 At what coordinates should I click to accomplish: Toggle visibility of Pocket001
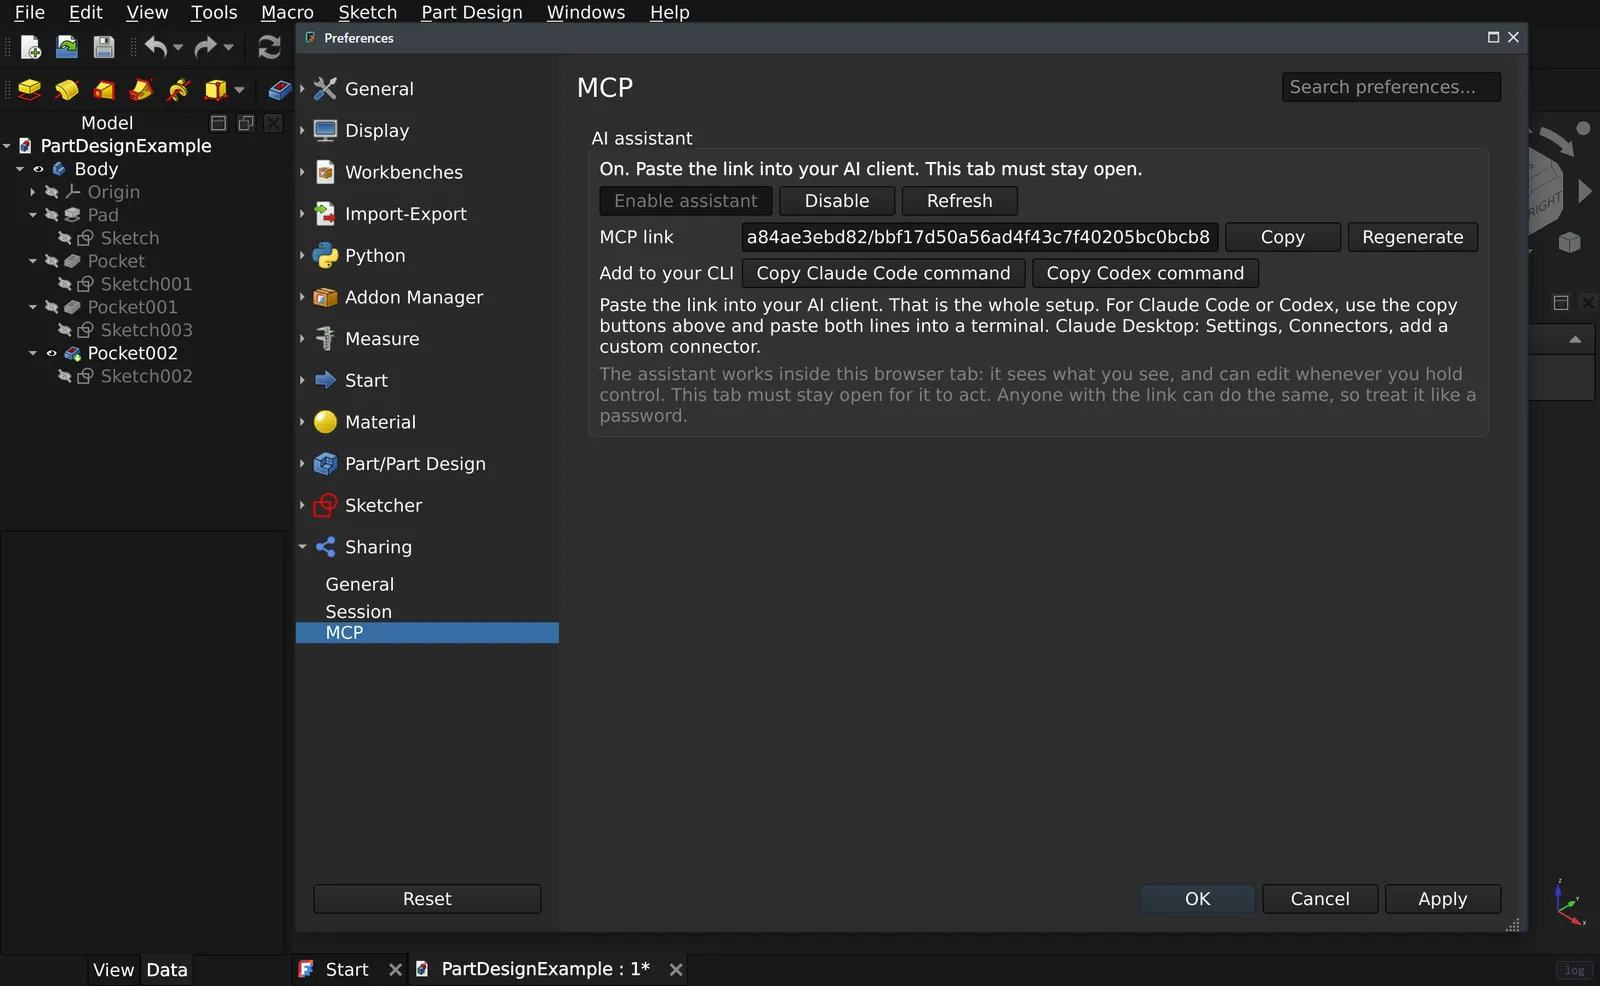[51, 307]
